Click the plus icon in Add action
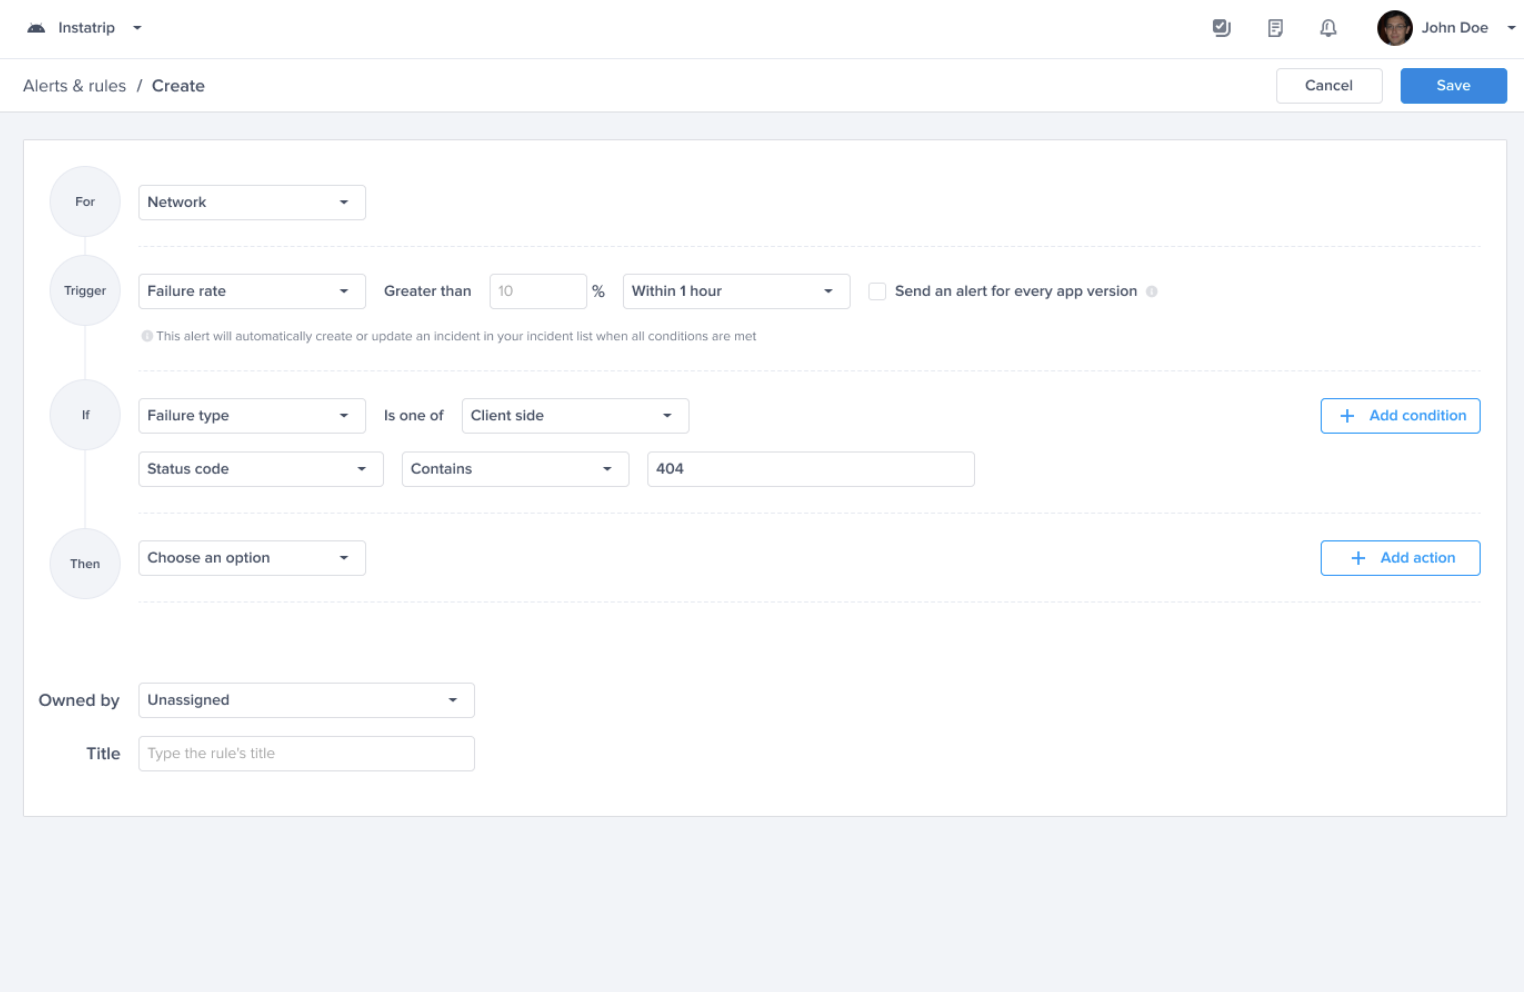The image size is (1524, 992). coord(1358,558)
